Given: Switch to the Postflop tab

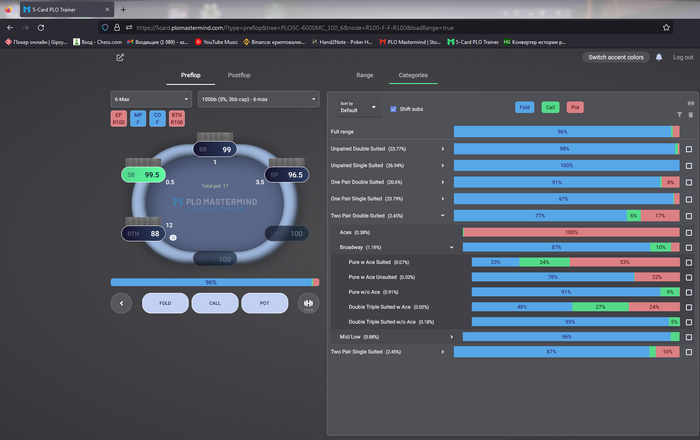Looking at the screenshot, I should point(239,75).
